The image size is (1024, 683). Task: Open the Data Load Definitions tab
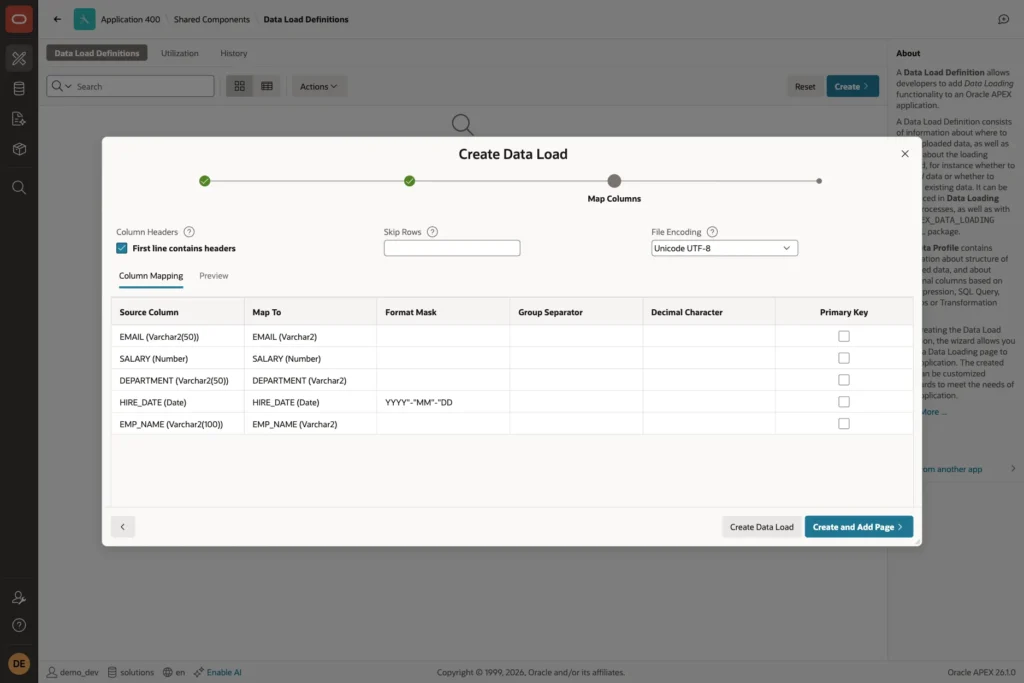click(x=97, y=53)
